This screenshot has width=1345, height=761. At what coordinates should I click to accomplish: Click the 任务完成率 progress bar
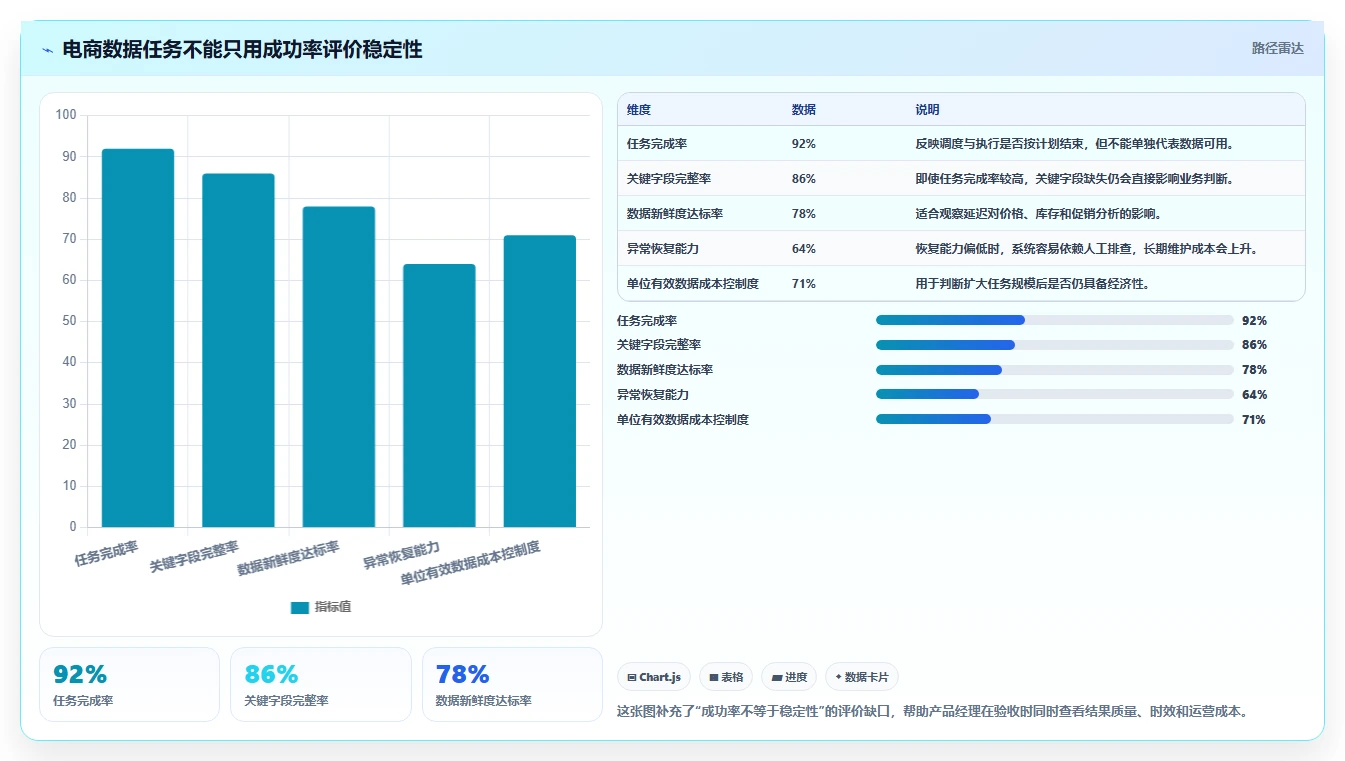point(1054,320)
